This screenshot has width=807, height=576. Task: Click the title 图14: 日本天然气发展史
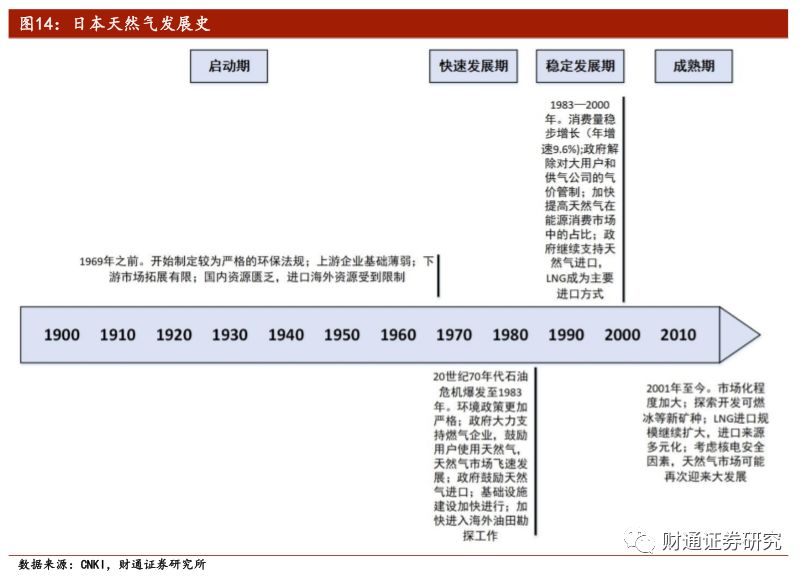coord(115,24)
